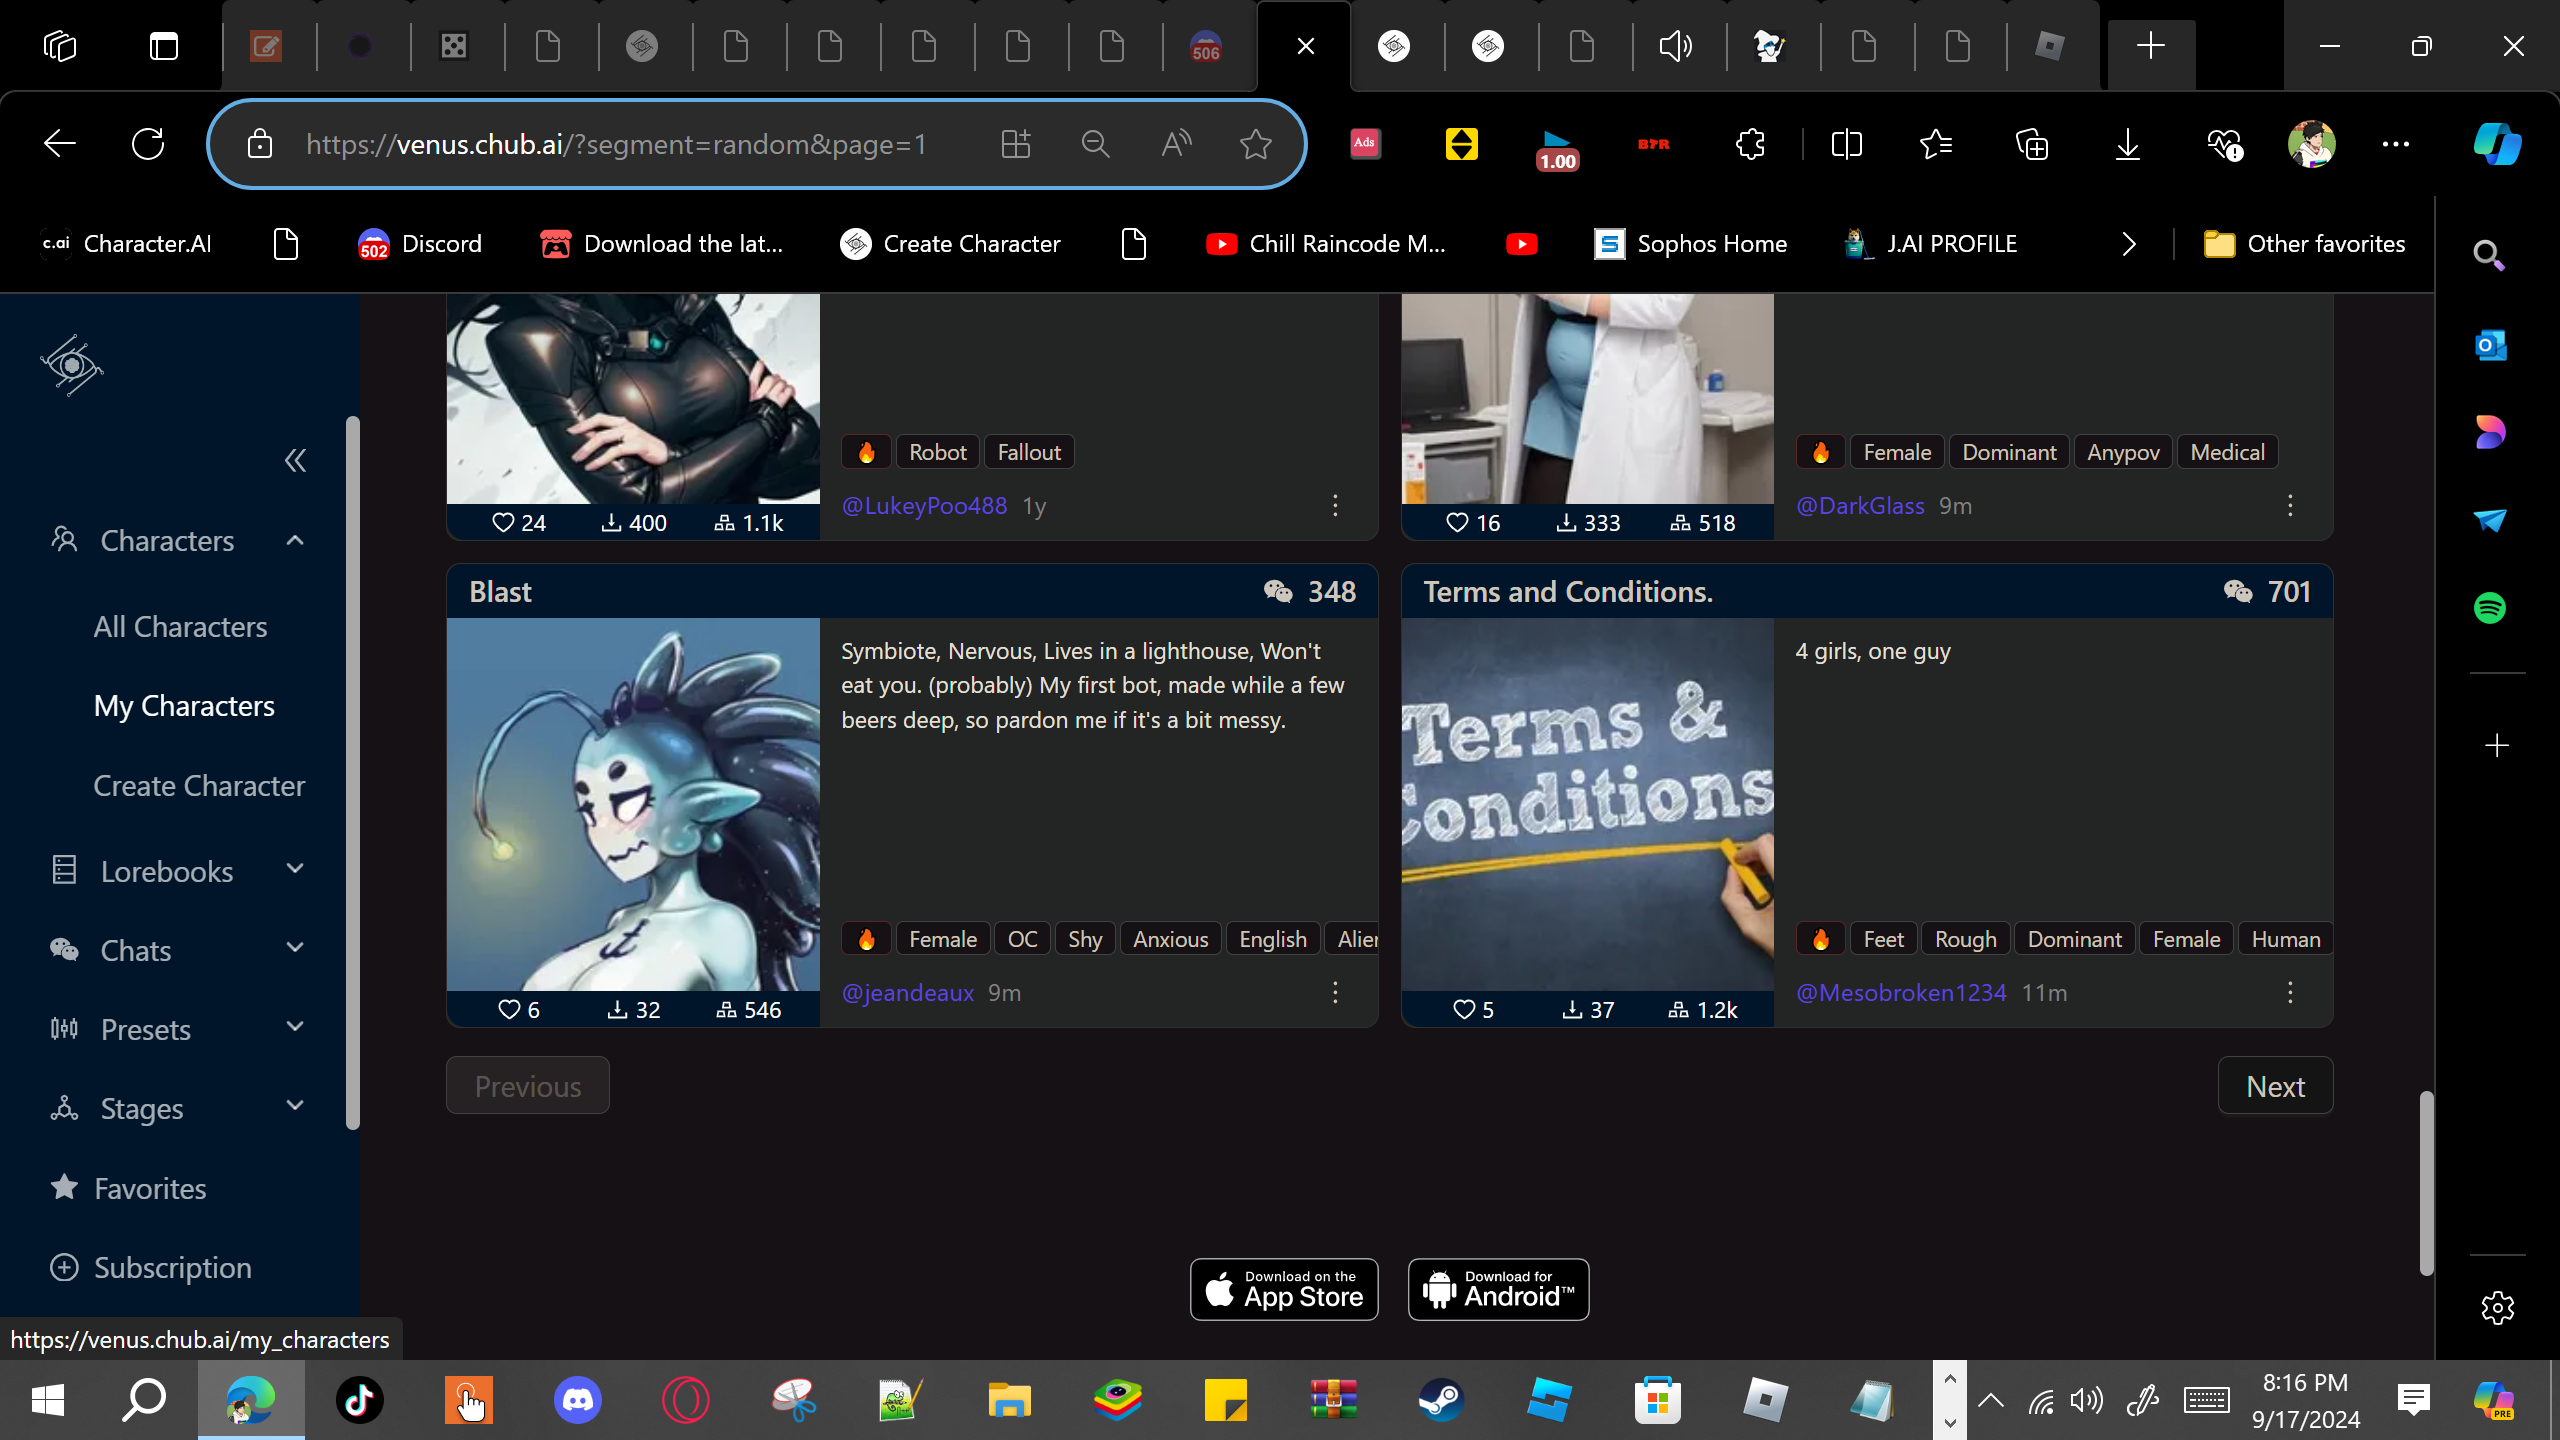Expand the Chats section
Viewport: 2560px width, 1440px height.
tap(295, 949)
